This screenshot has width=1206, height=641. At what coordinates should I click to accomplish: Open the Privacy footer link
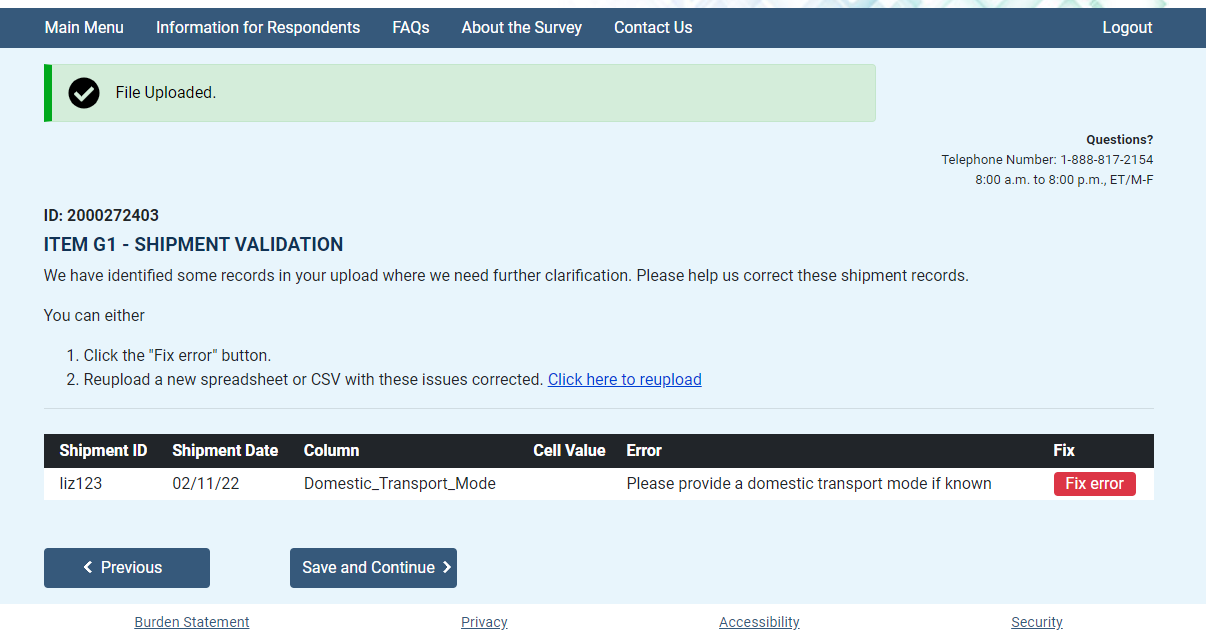click(x=484, y=622)
